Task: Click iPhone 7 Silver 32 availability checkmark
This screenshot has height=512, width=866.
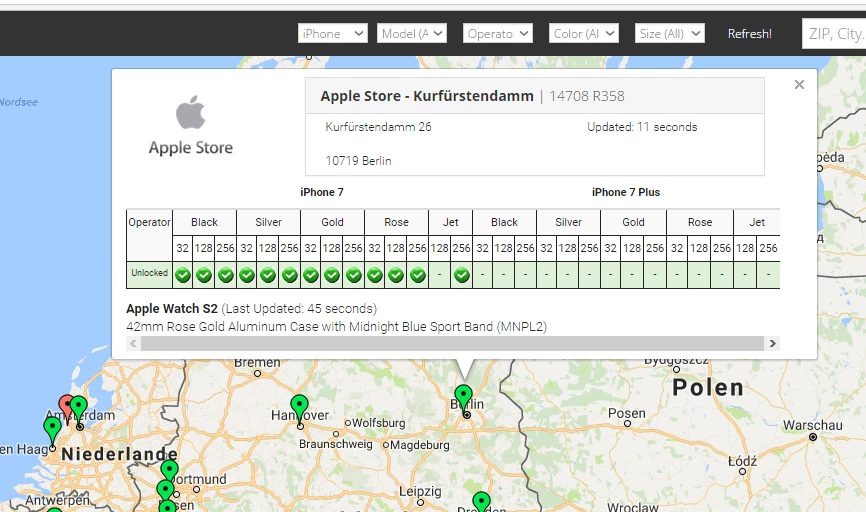Action: point(247,275)
